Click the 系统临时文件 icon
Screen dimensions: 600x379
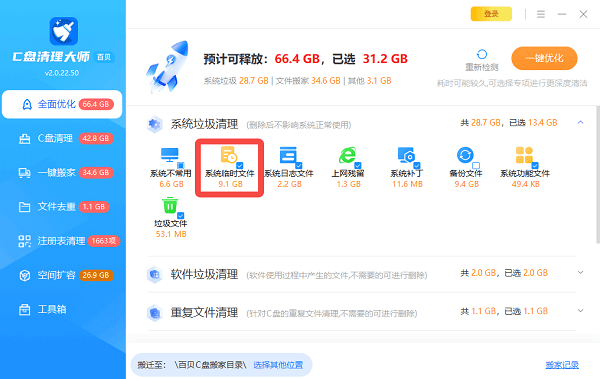[228, 155]
